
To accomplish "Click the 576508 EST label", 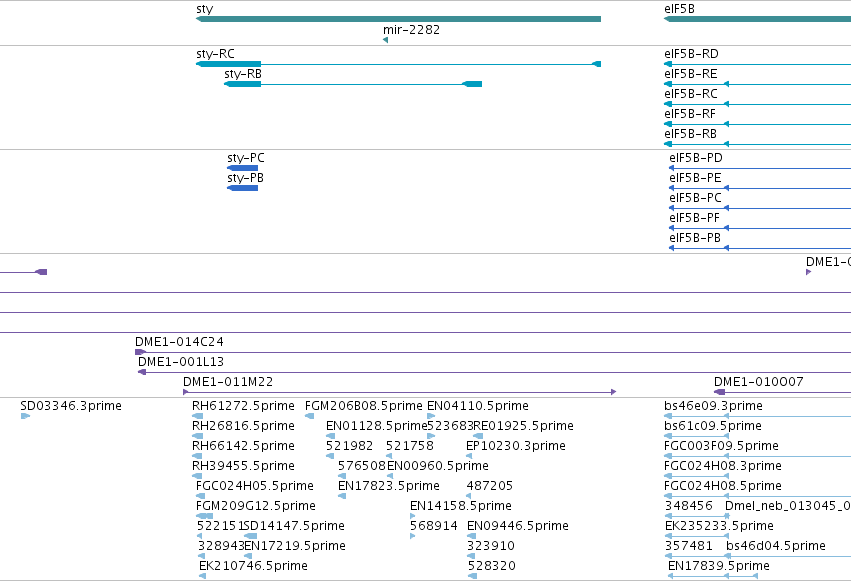I will [361, 466].
